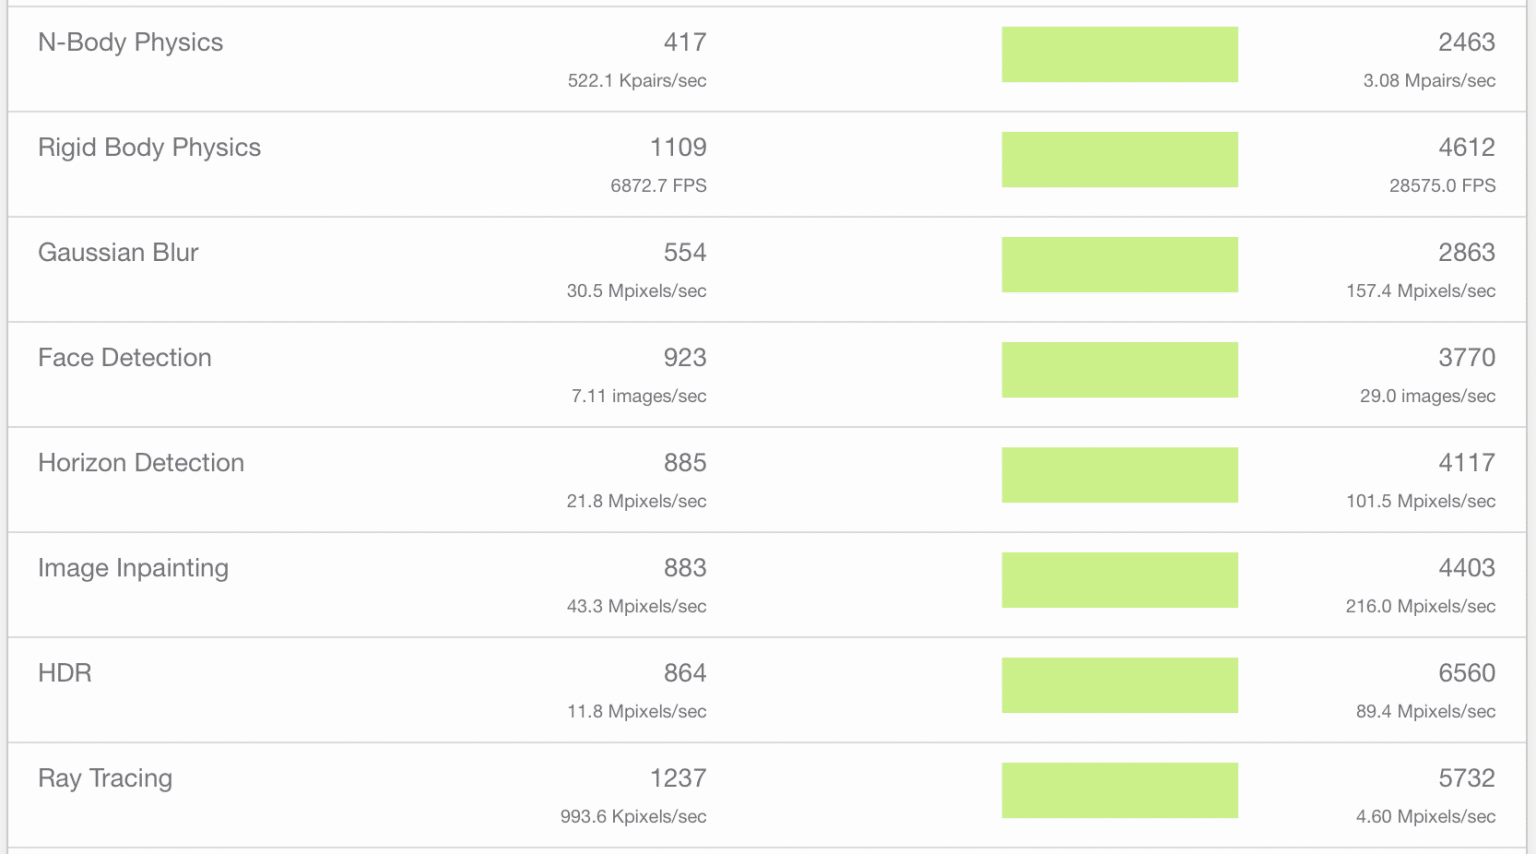Click the HDR green bar
Screen dimensions: 1536x854
tap(1120, 685)
